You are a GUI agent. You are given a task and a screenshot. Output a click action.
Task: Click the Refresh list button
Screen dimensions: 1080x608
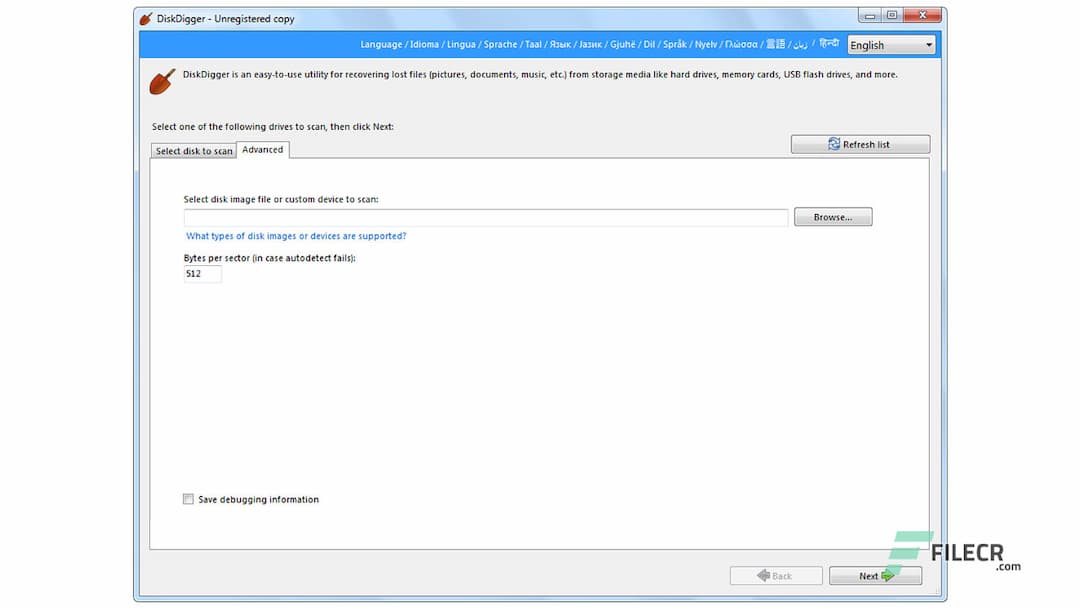(861, 144)
